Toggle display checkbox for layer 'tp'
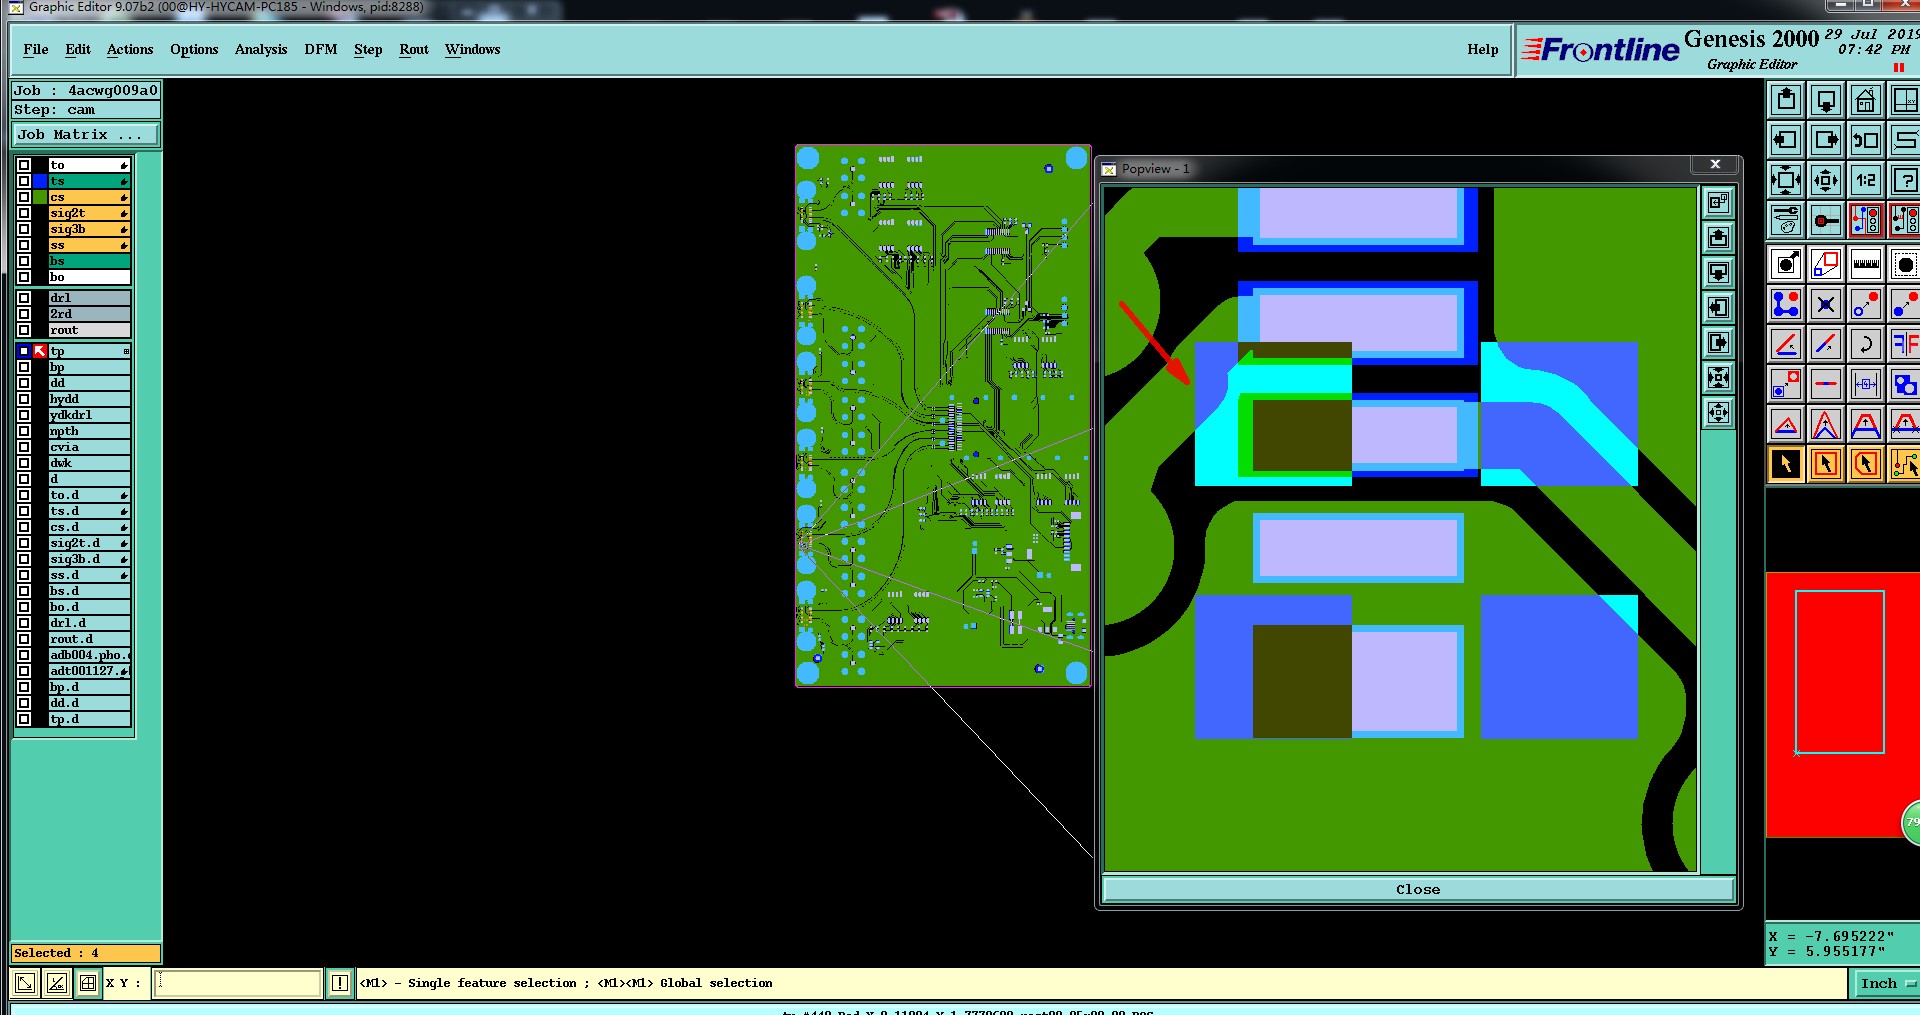This screenshot has height=1015, width=1920. 24,351
